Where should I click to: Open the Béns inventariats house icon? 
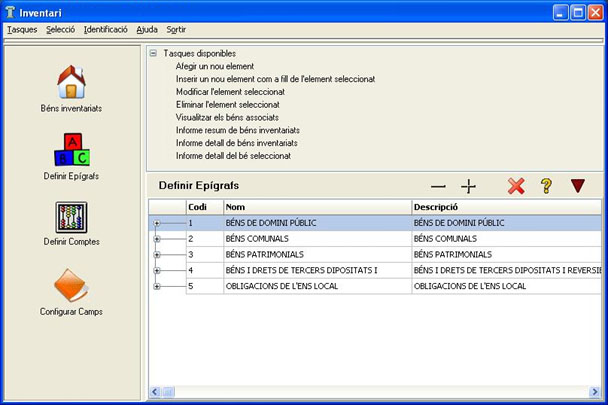coord(71,81)
